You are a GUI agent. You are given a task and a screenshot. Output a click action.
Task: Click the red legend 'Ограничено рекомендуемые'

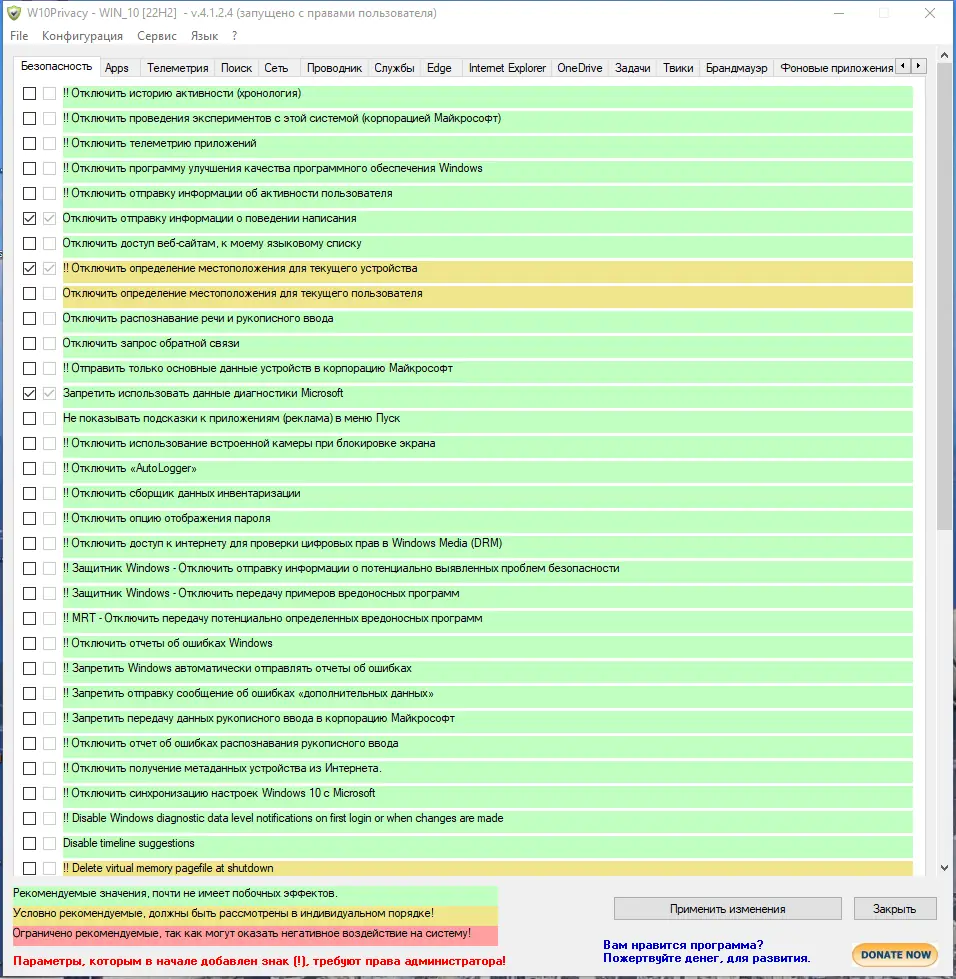tap(255, 933)
